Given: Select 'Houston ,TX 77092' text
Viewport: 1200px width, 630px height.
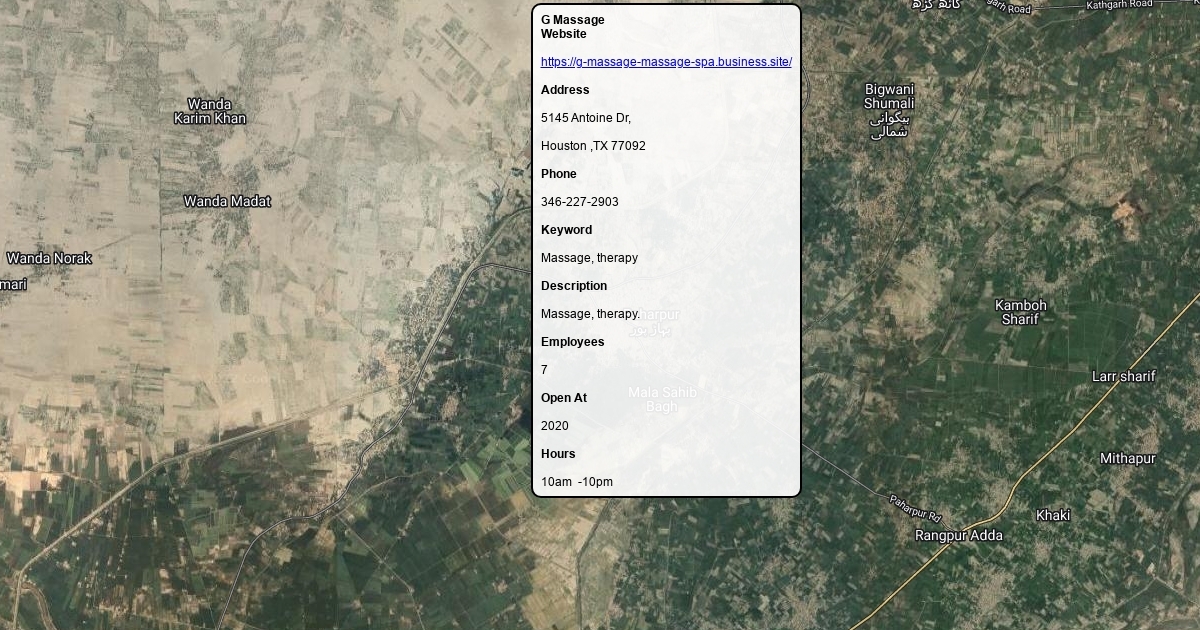Looking at the screenshot, I should [x=593, y=146].
